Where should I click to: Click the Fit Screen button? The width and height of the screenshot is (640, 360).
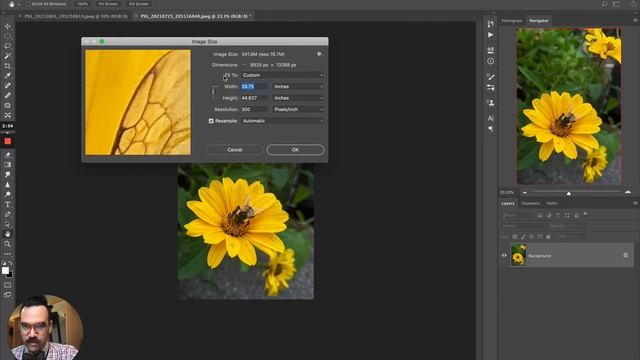click(108, 4)
